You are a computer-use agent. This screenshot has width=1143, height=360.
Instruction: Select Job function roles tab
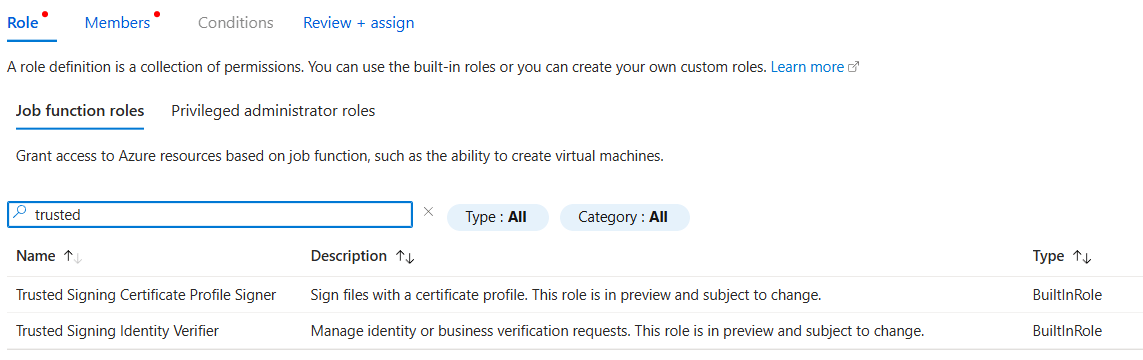coord(79,111)
